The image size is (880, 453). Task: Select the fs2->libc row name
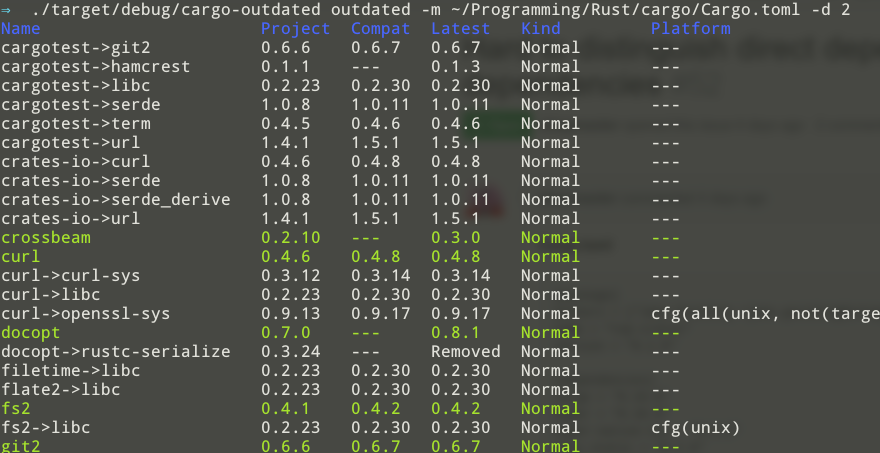tap(46, 428)
